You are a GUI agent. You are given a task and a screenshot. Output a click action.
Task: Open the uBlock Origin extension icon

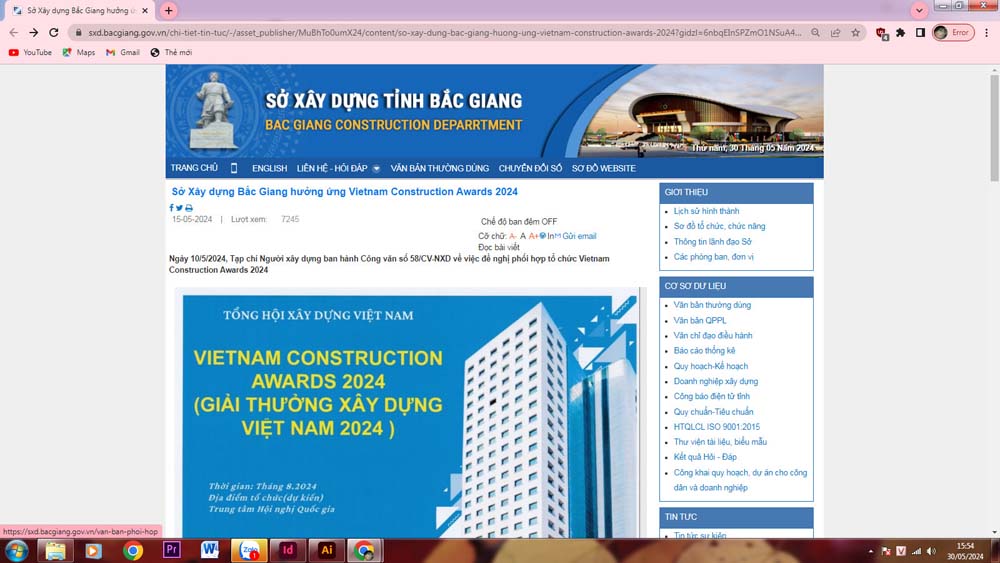(x=882, y=33)
